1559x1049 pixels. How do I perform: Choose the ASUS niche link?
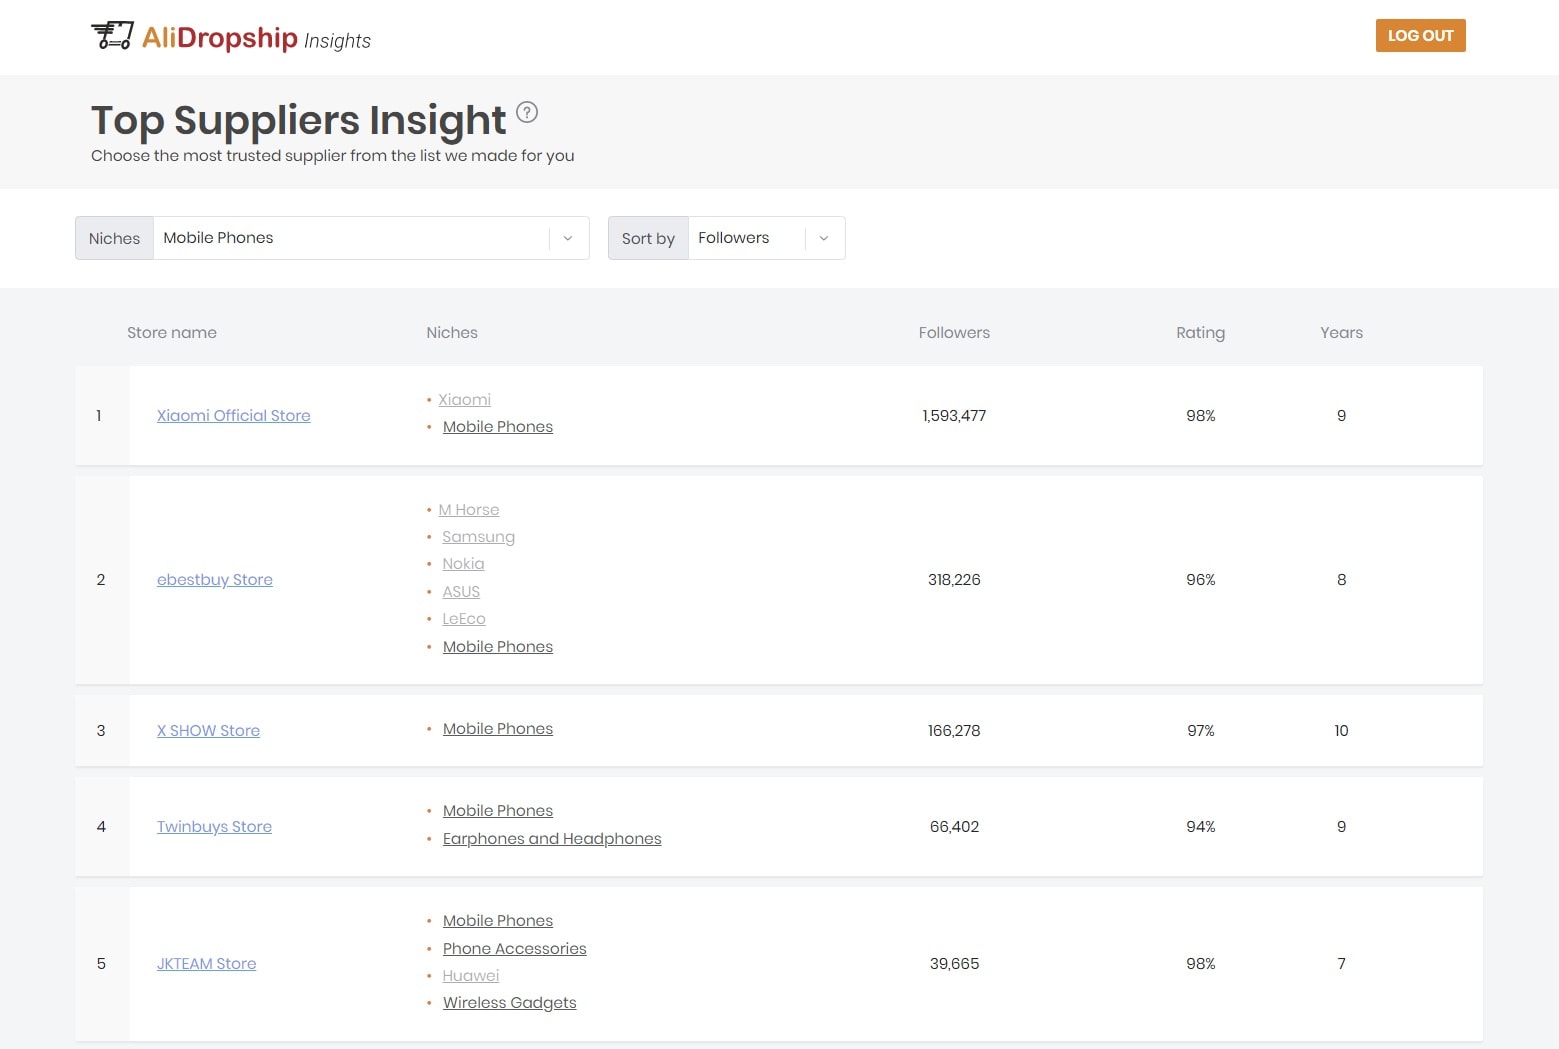tap(461, 592)
